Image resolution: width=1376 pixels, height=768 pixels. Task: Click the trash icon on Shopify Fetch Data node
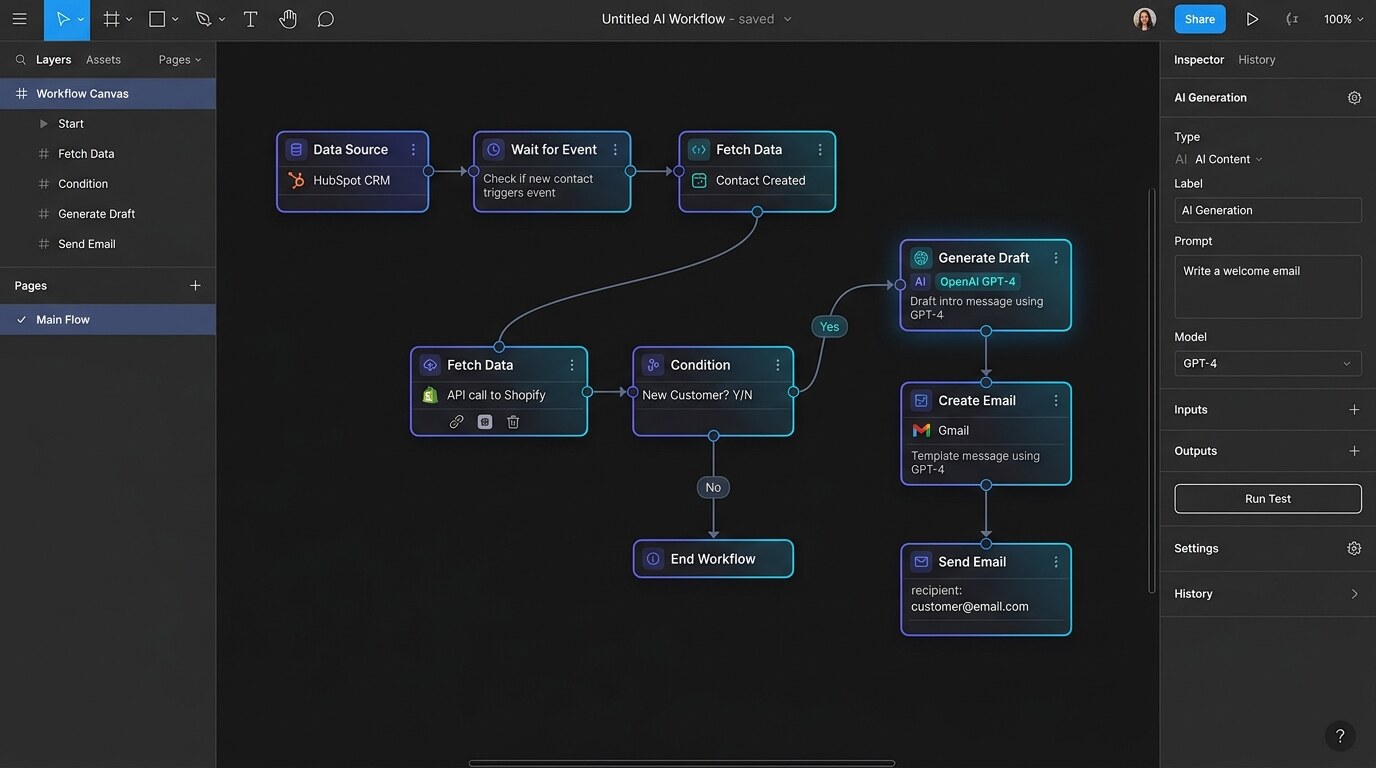pos(513,422)
